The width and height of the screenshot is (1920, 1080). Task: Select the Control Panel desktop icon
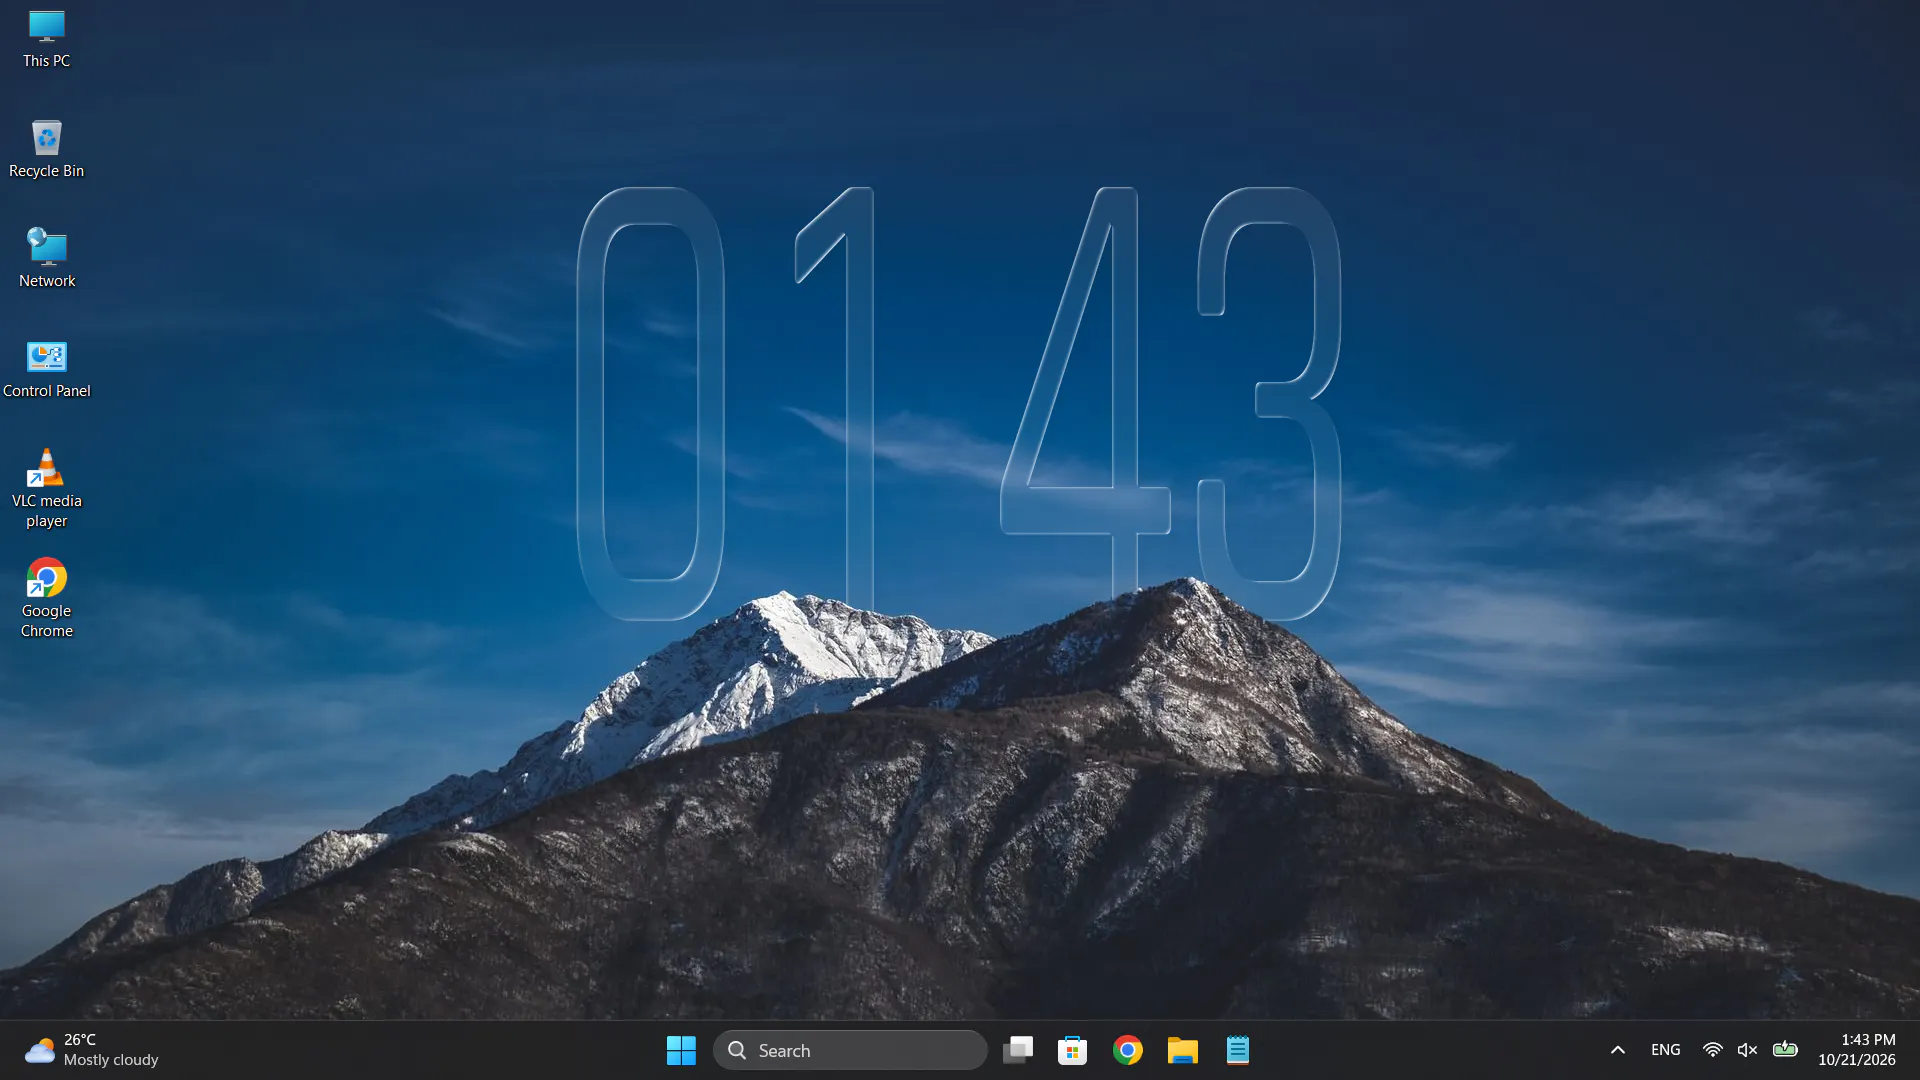click(x=46, y=370)
